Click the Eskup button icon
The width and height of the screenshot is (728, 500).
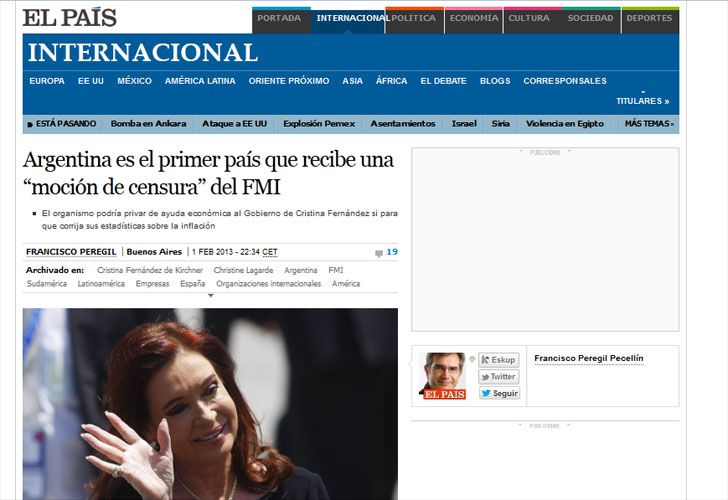point(485,360)
